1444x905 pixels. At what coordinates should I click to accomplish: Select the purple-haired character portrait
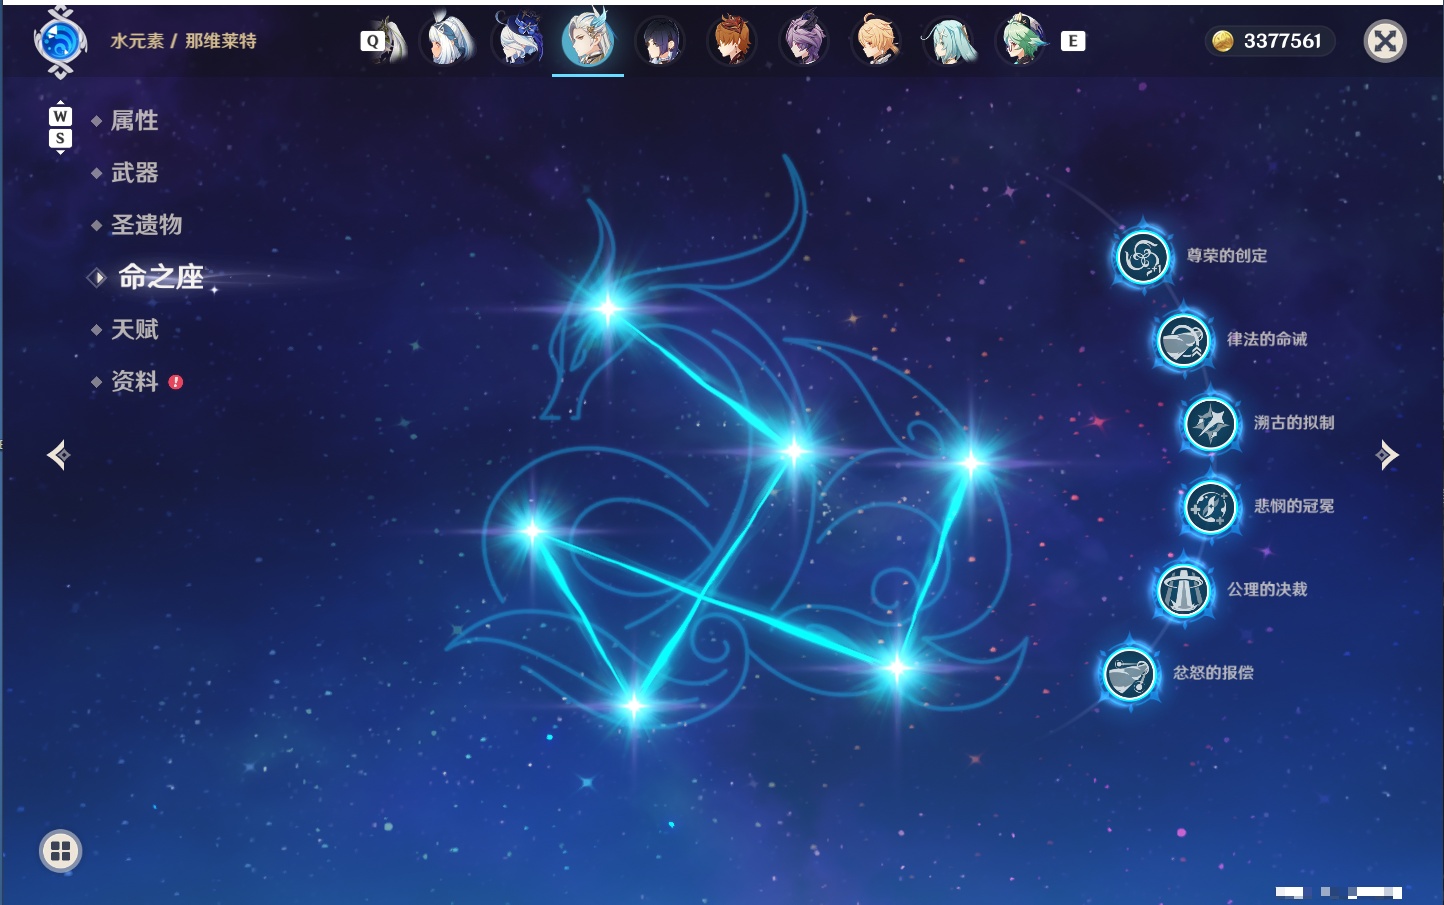click(804, 40)
